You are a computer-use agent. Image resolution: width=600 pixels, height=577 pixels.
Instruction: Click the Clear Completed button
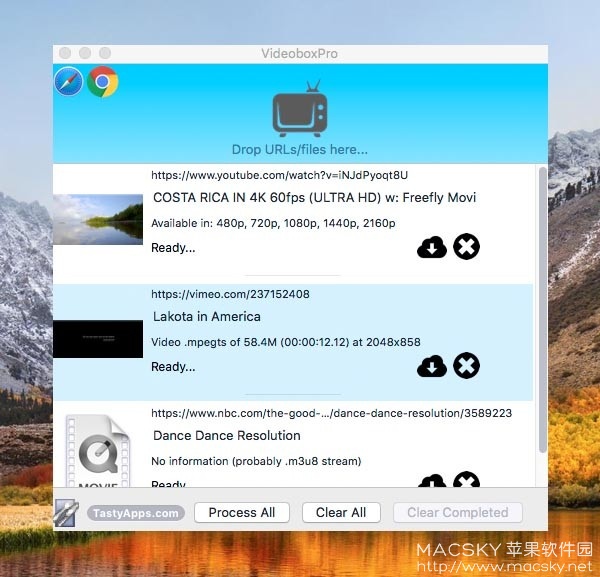coord(458,512)
